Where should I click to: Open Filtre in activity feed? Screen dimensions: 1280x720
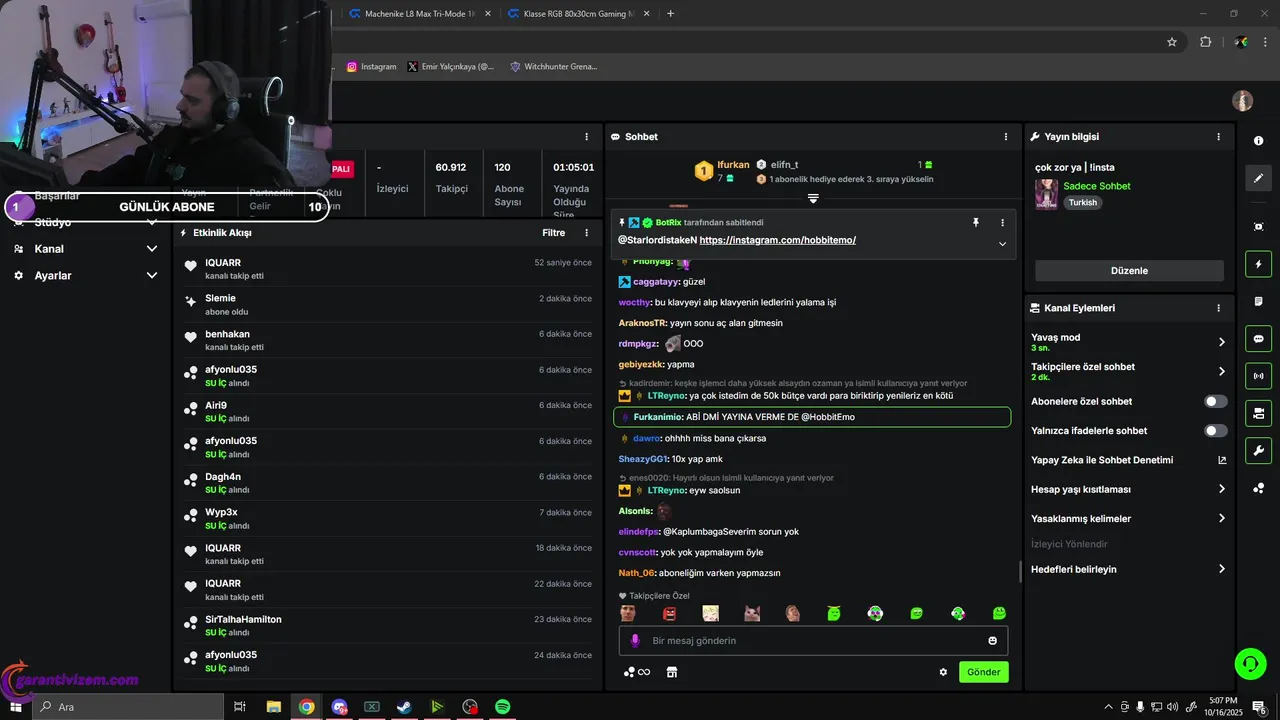tap(553, 233)
